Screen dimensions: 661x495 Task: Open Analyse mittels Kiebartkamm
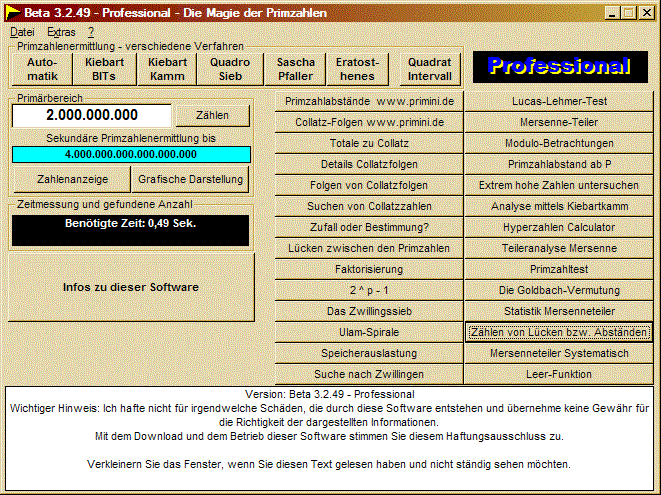(x=559, y=207)
